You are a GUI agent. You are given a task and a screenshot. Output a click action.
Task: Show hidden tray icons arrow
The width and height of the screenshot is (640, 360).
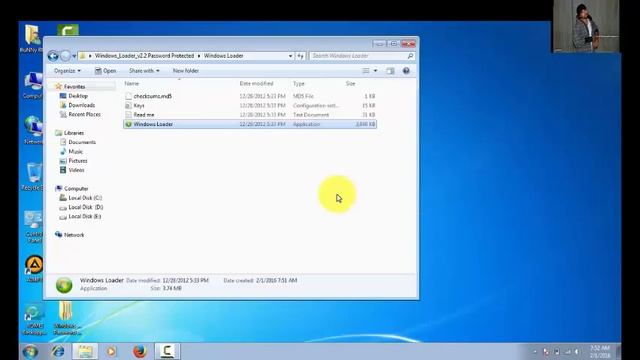tap(535, 352)
